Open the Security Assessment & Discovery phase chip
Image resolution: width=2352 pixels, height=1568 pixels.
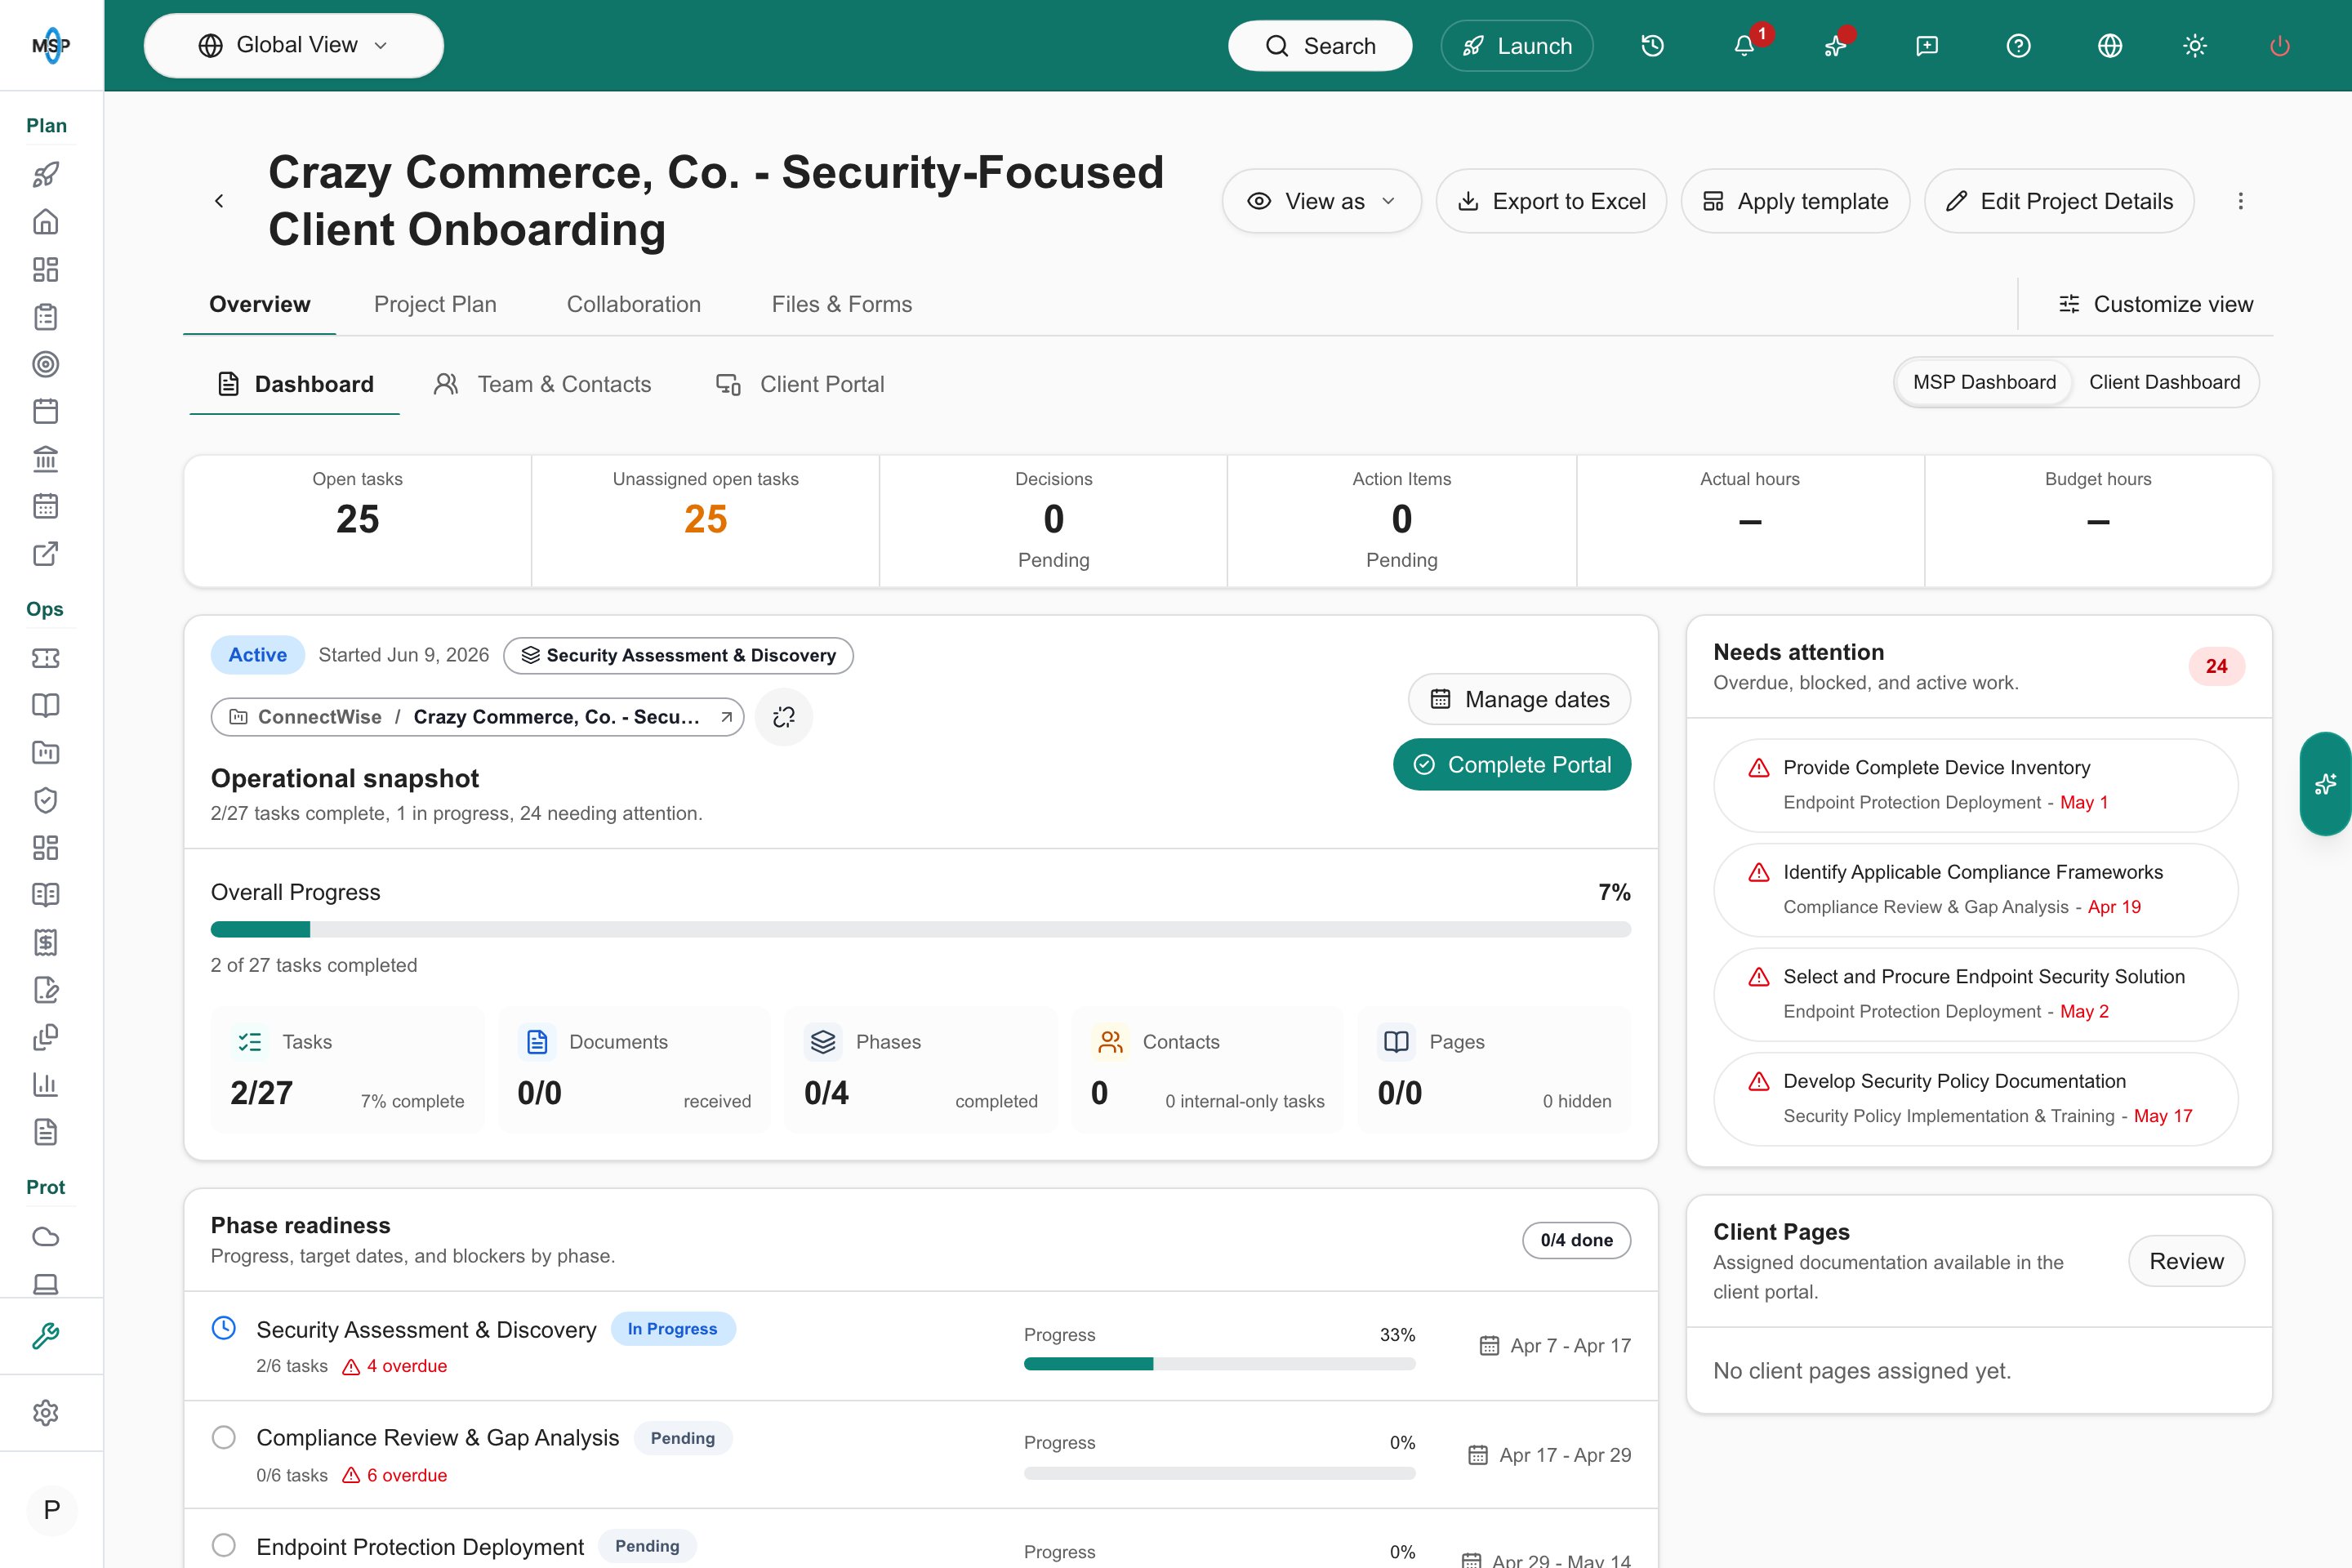[678, 655]
